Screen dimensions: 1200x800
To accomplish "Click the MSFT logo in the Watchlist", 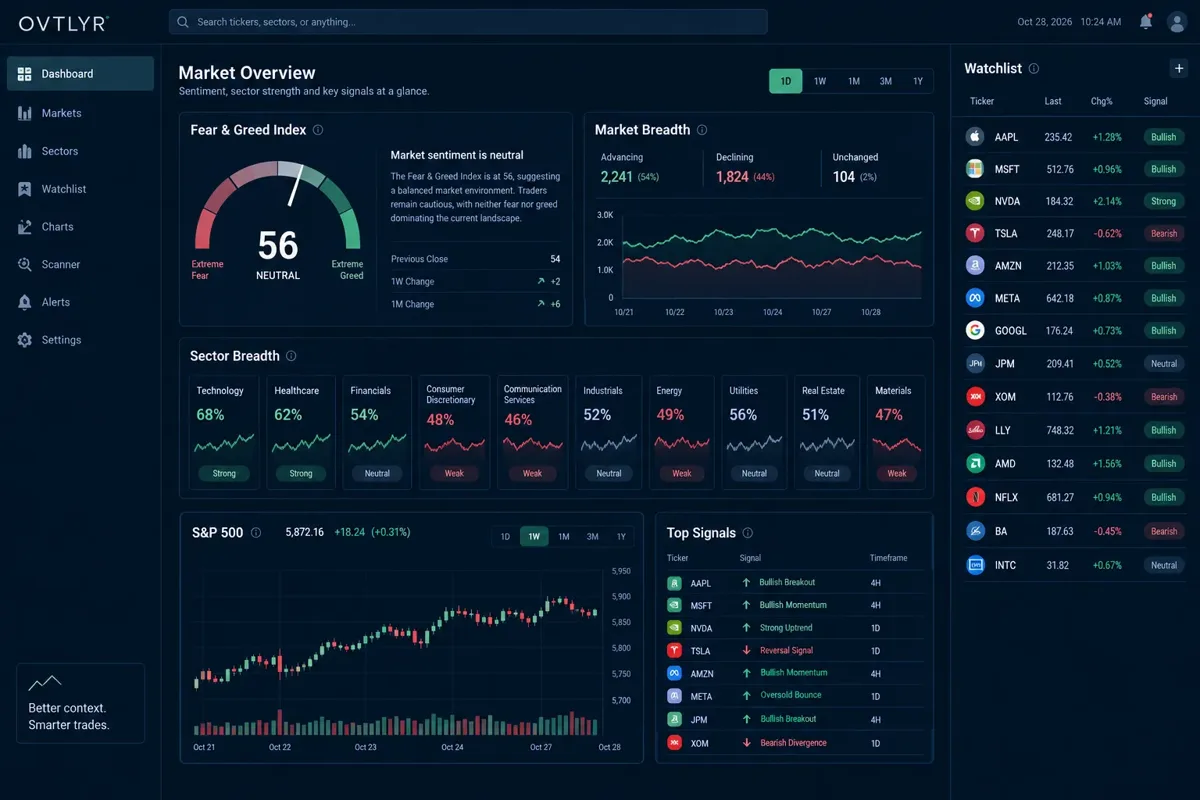I will (x=975, y=169).
